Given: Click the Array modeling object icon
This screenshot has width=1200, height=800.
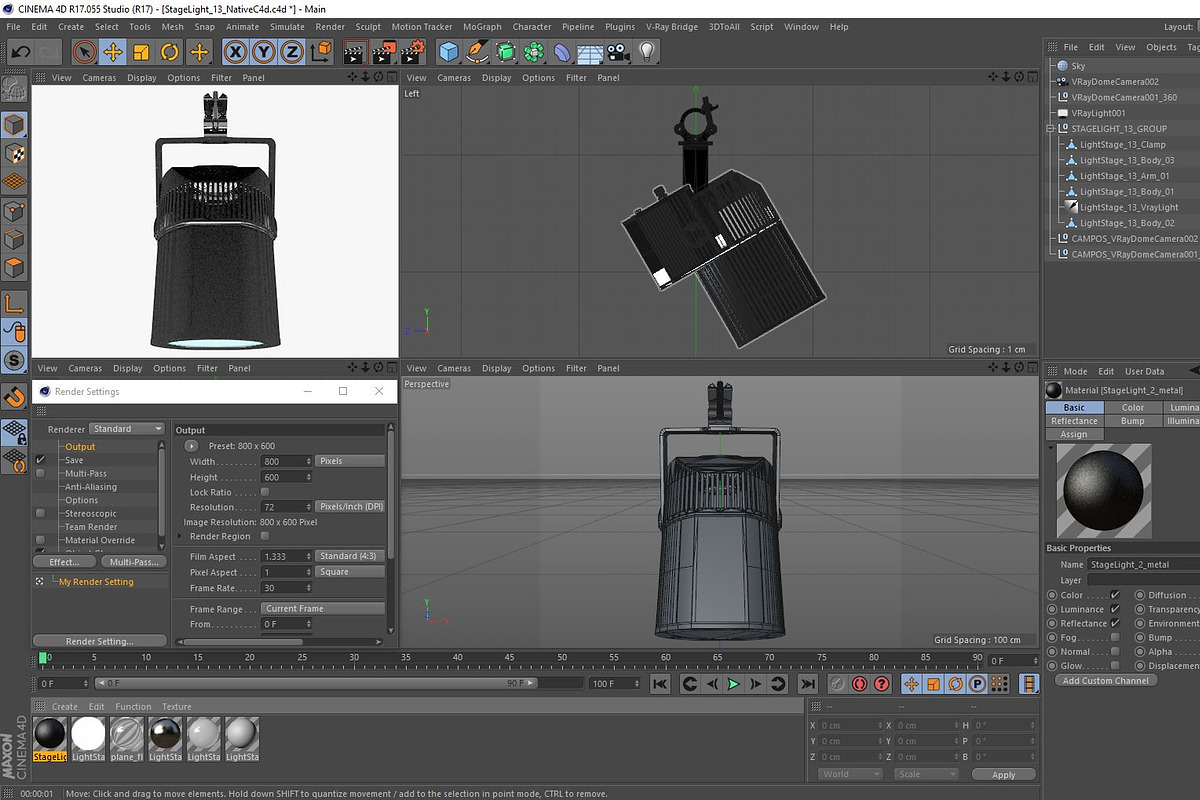Looking at the screenshot, I should [x=535, y=51].
